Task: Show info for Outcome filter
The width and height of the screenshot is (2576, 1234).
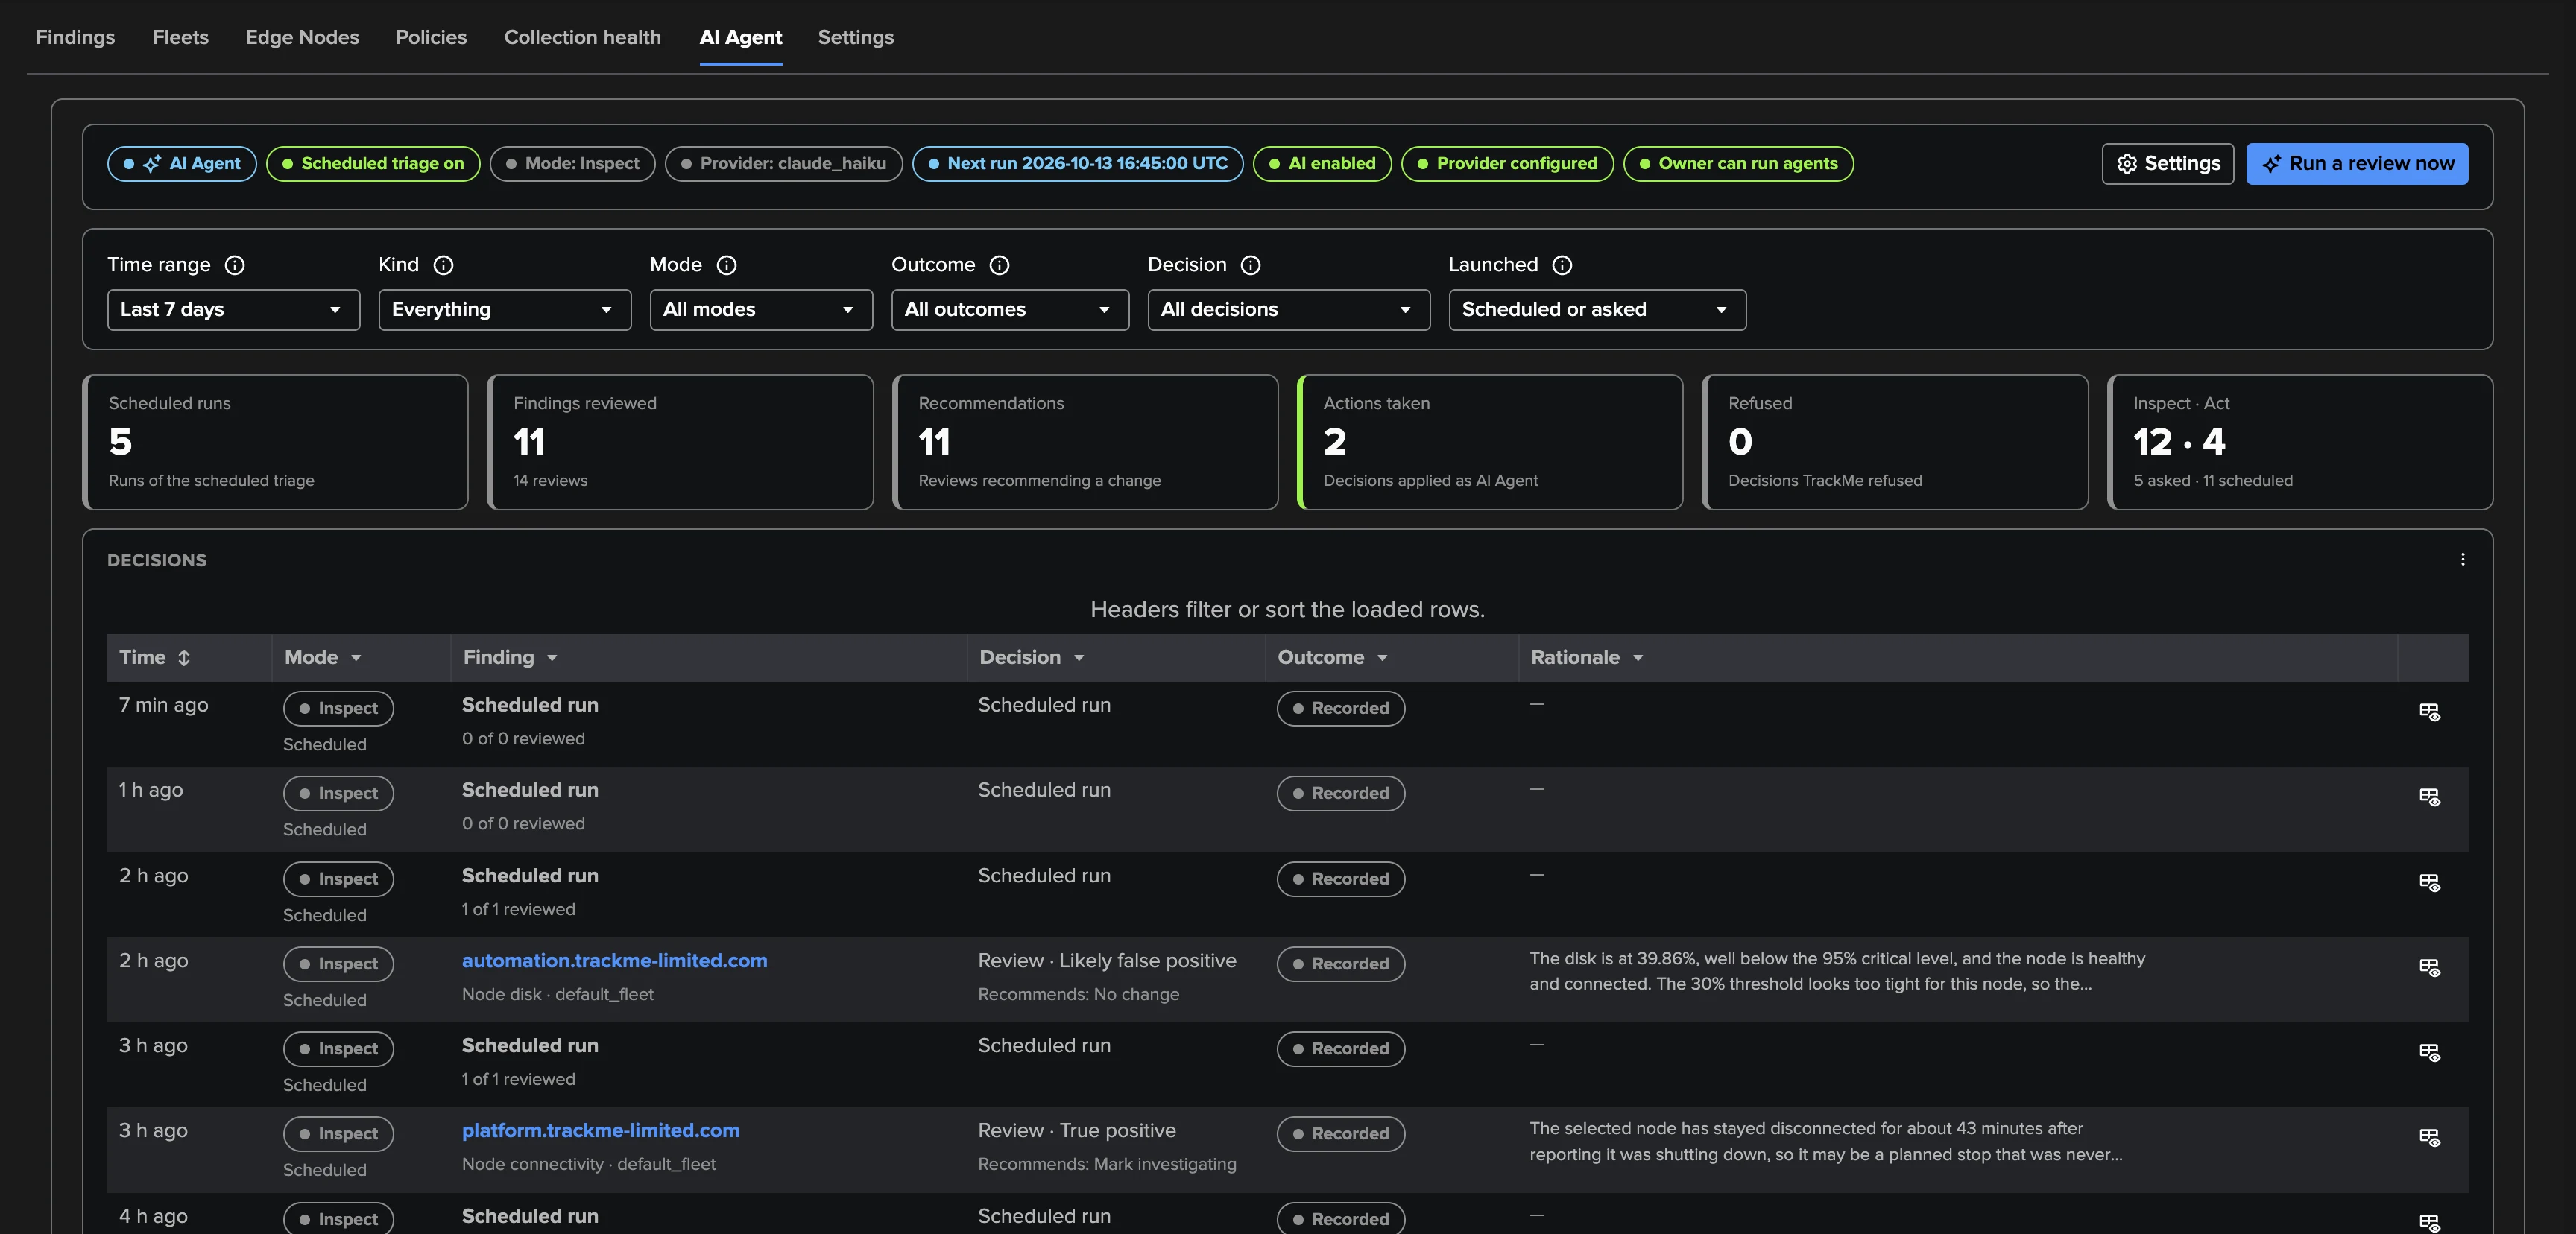Action: point(999,265)
